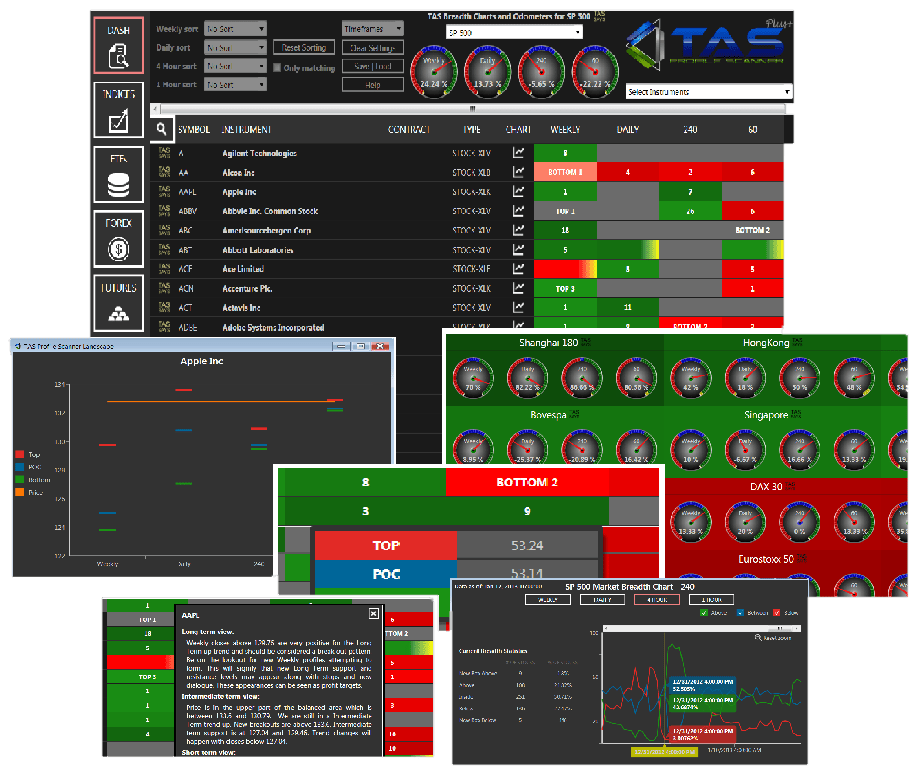Open chart icon for Alcoa Inc
This screenshot has width=918, height=779.
tap(518, 172)
